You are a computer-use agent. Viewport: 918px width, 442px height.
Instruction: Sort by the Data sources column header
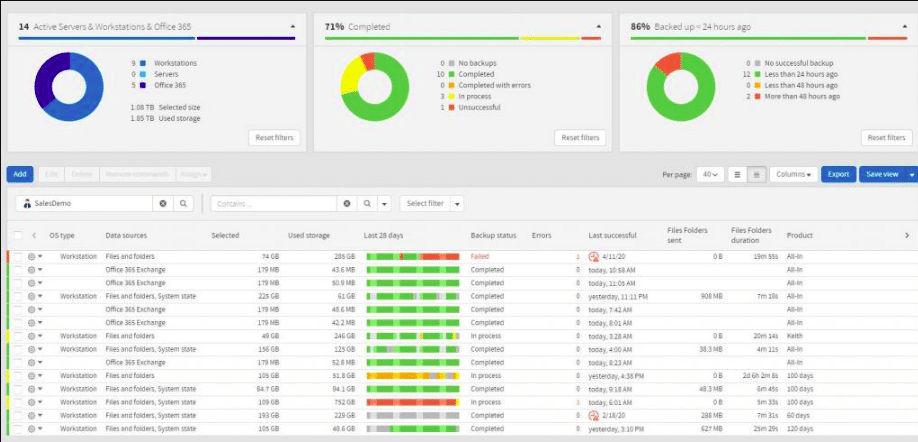(x=126, y=235)
